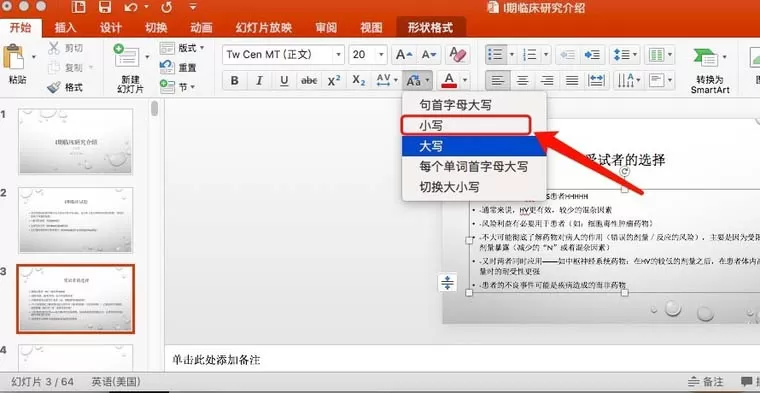The height and width of the screenshot is (393, 760).
Task: Open text direction options
Action: point(629,80)
